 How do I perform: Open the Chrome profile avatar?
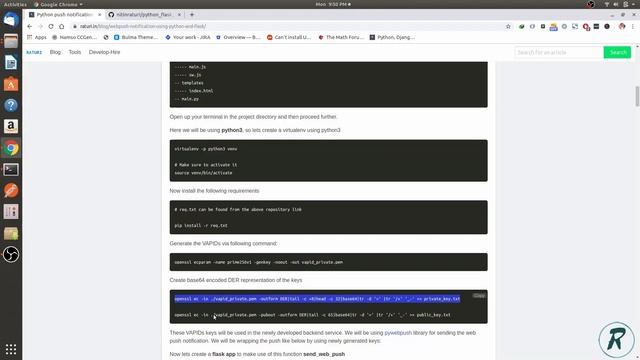pos(622,26)
